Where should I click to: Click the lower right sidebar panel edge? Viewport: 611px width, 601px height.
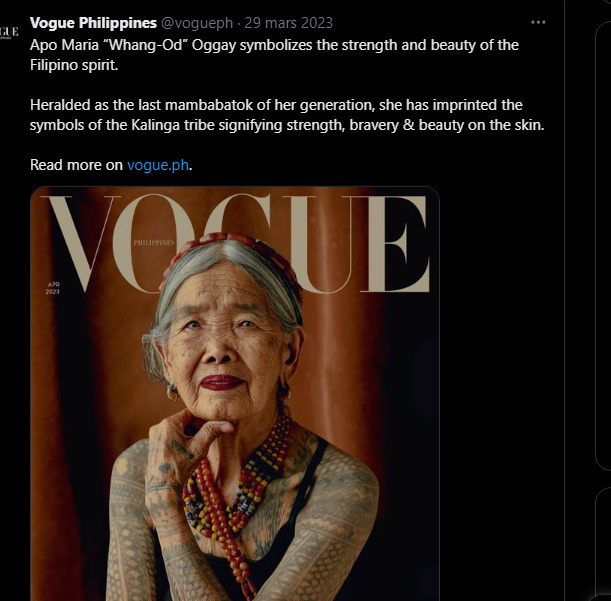[x=603, y=544]
